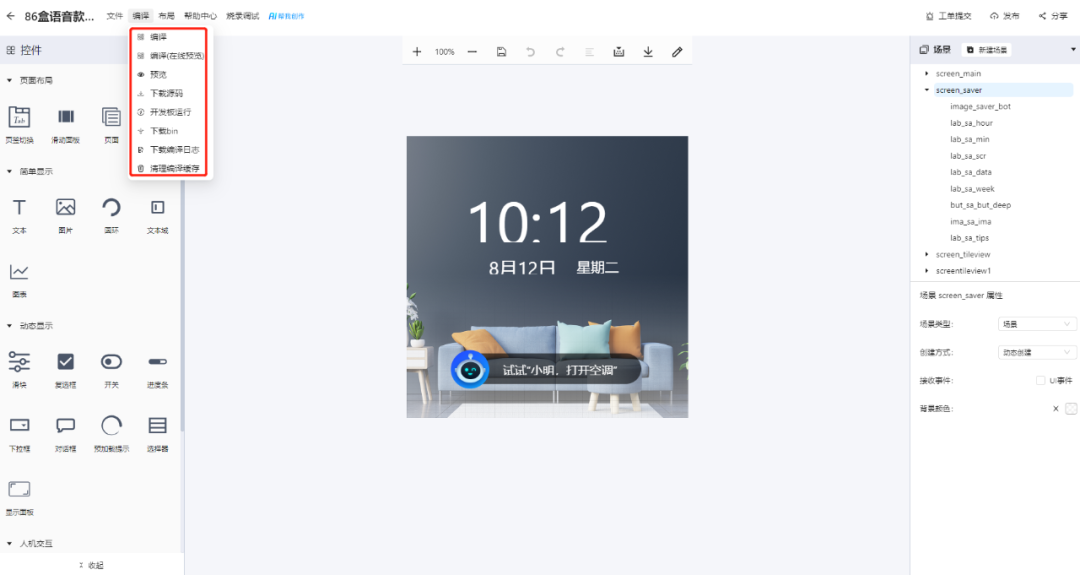Choose 下载编译日志 from the compile menu
1080x575 pixels.
(x=169, y=149)
